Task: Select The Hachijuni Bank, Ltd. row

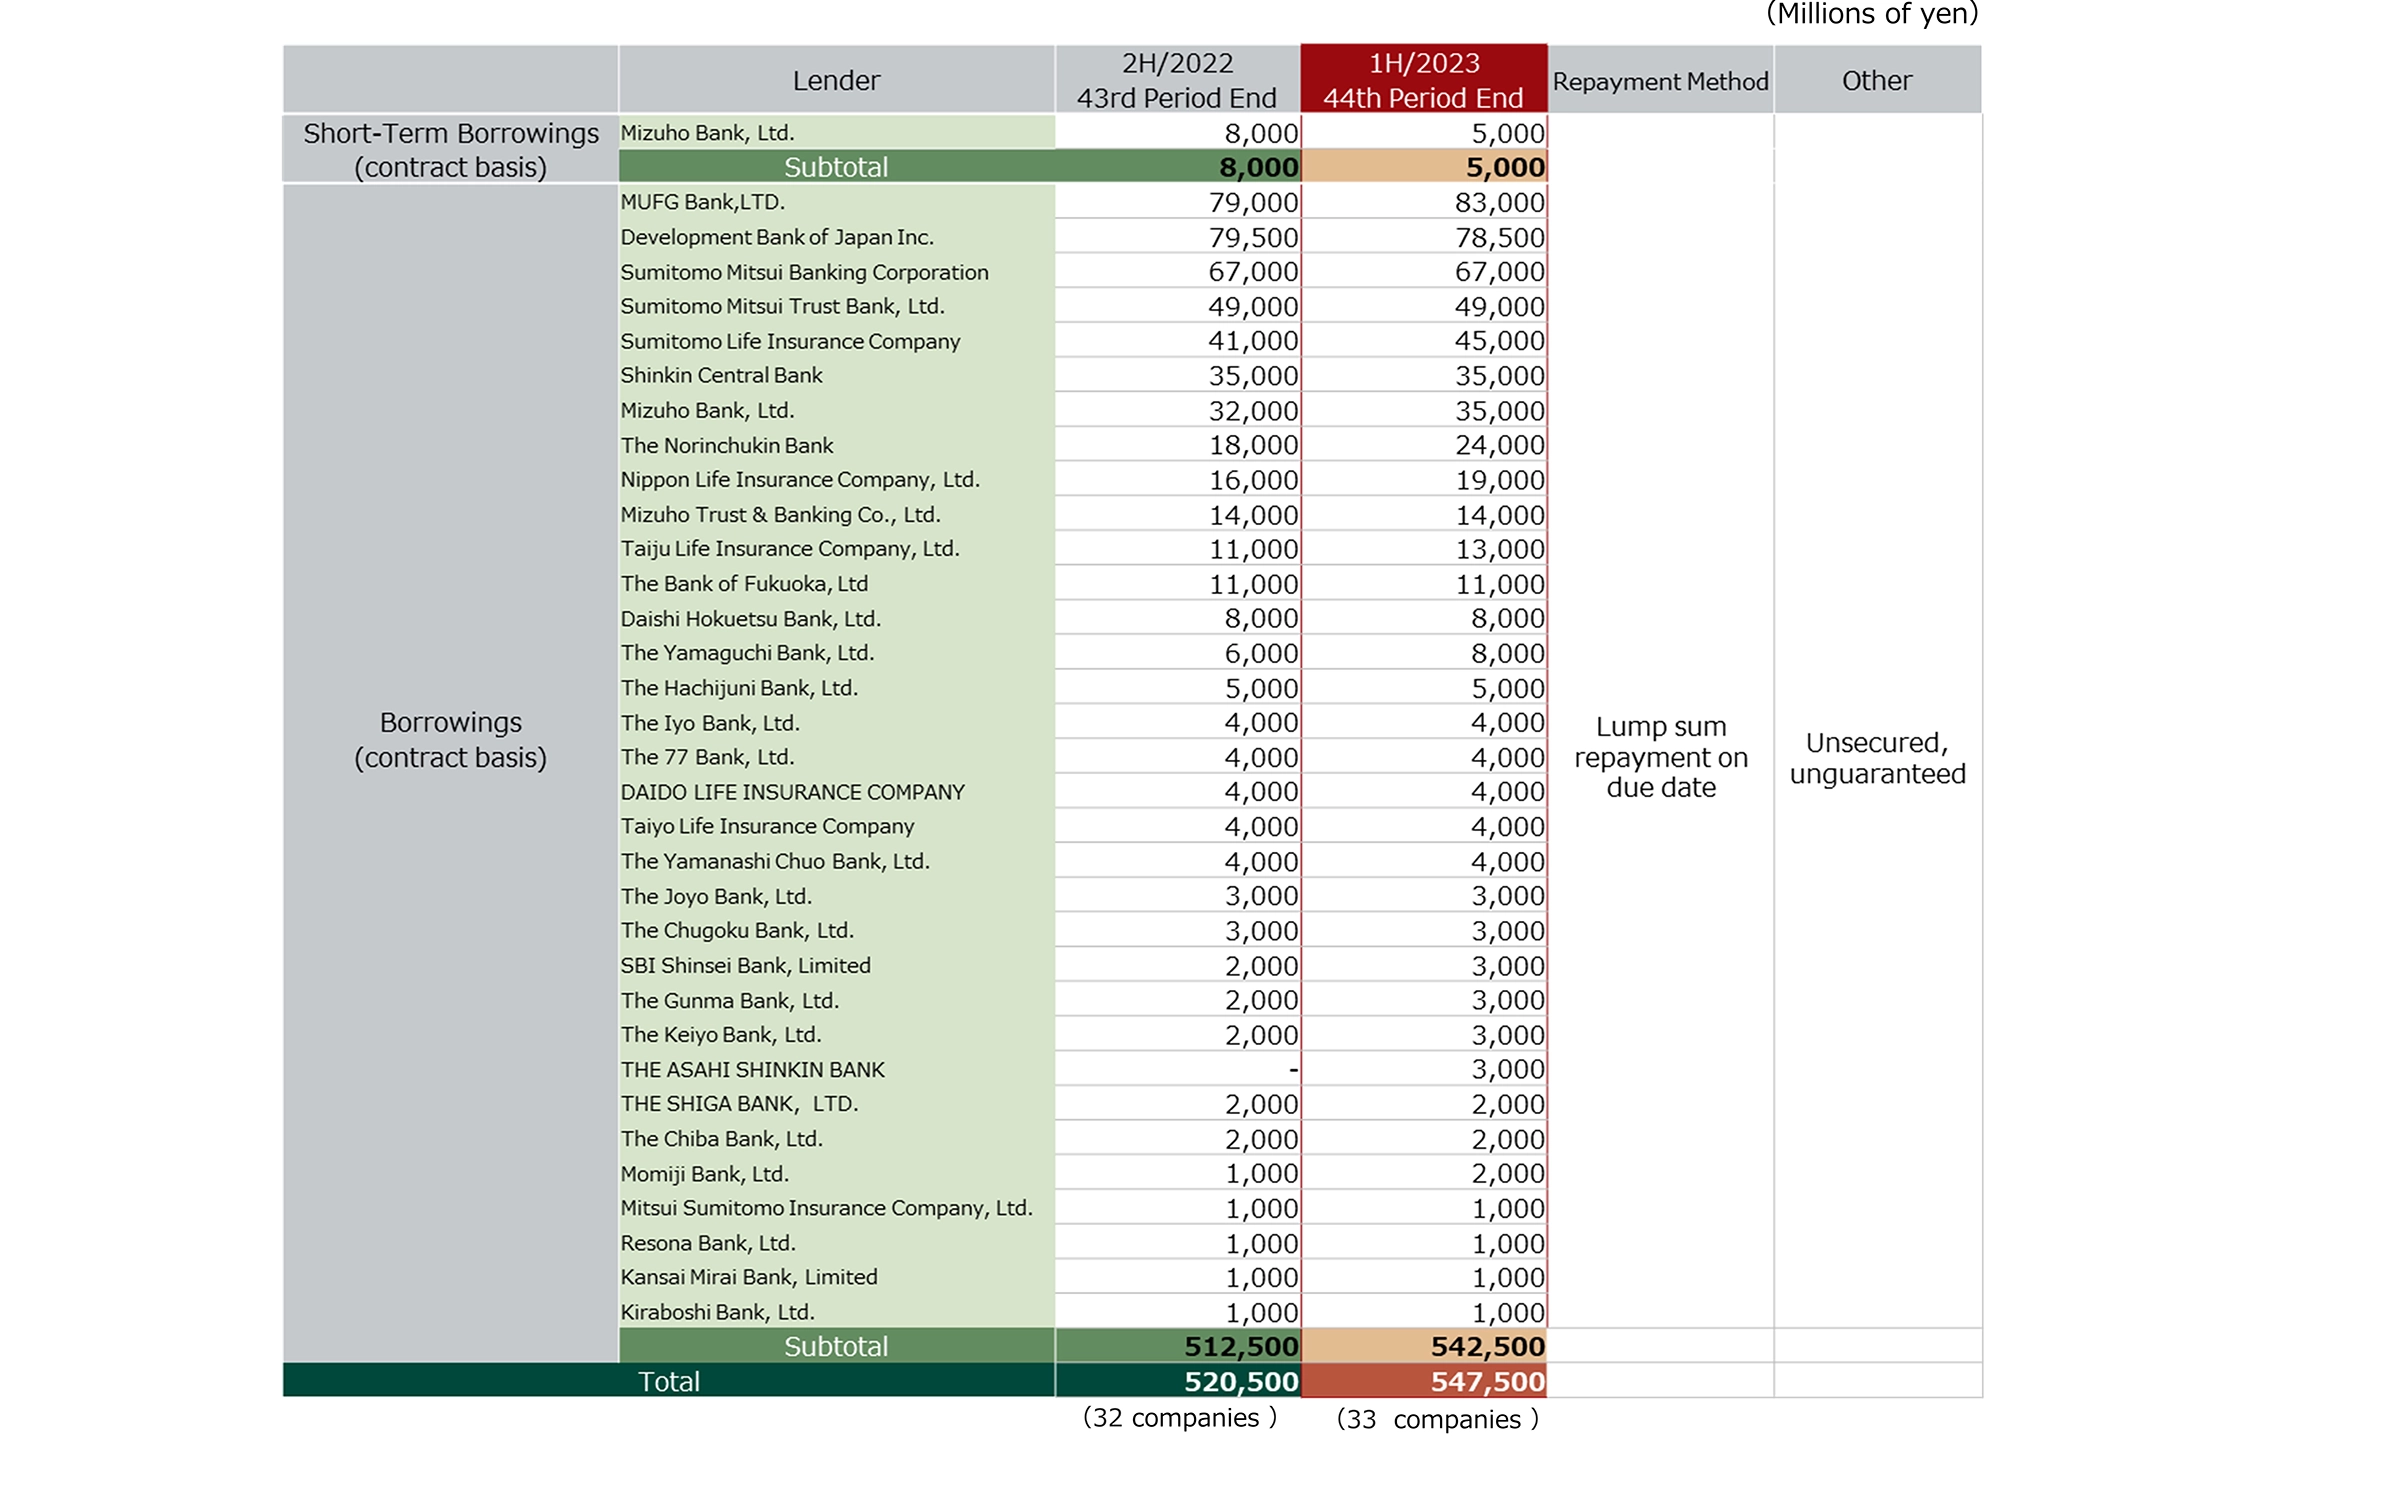Action: point(1083,688)
